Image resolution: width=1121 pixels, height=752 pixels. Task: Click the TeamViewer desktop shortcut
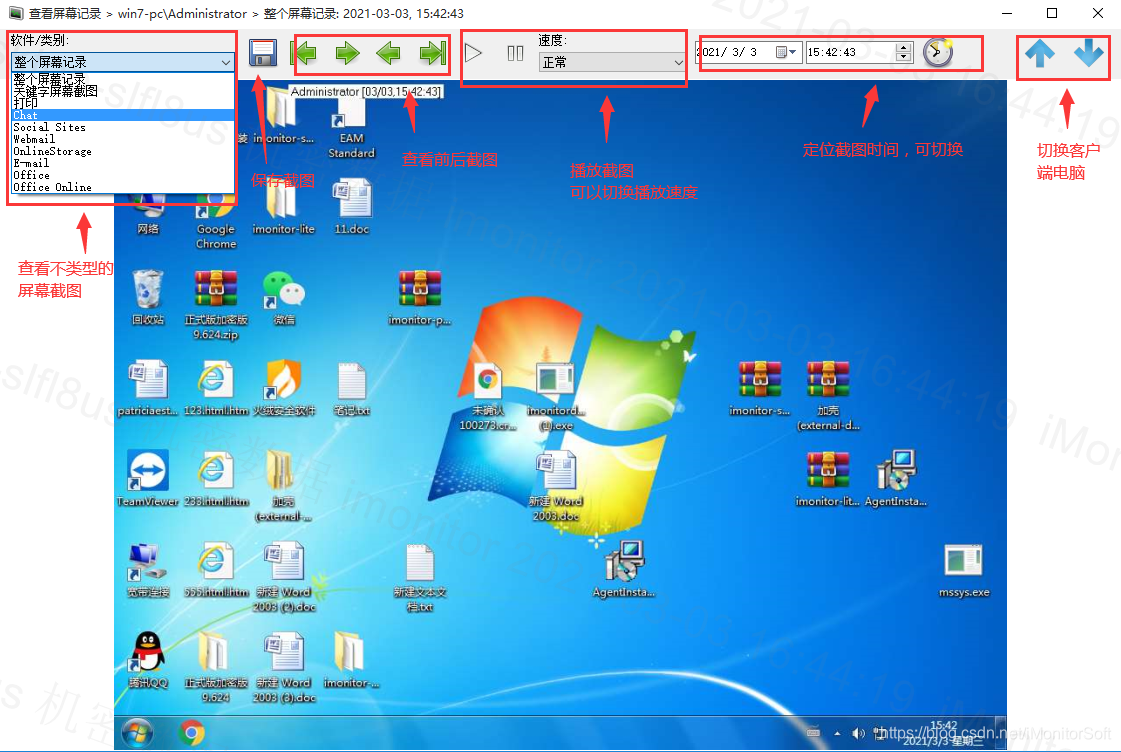point(148,478)
